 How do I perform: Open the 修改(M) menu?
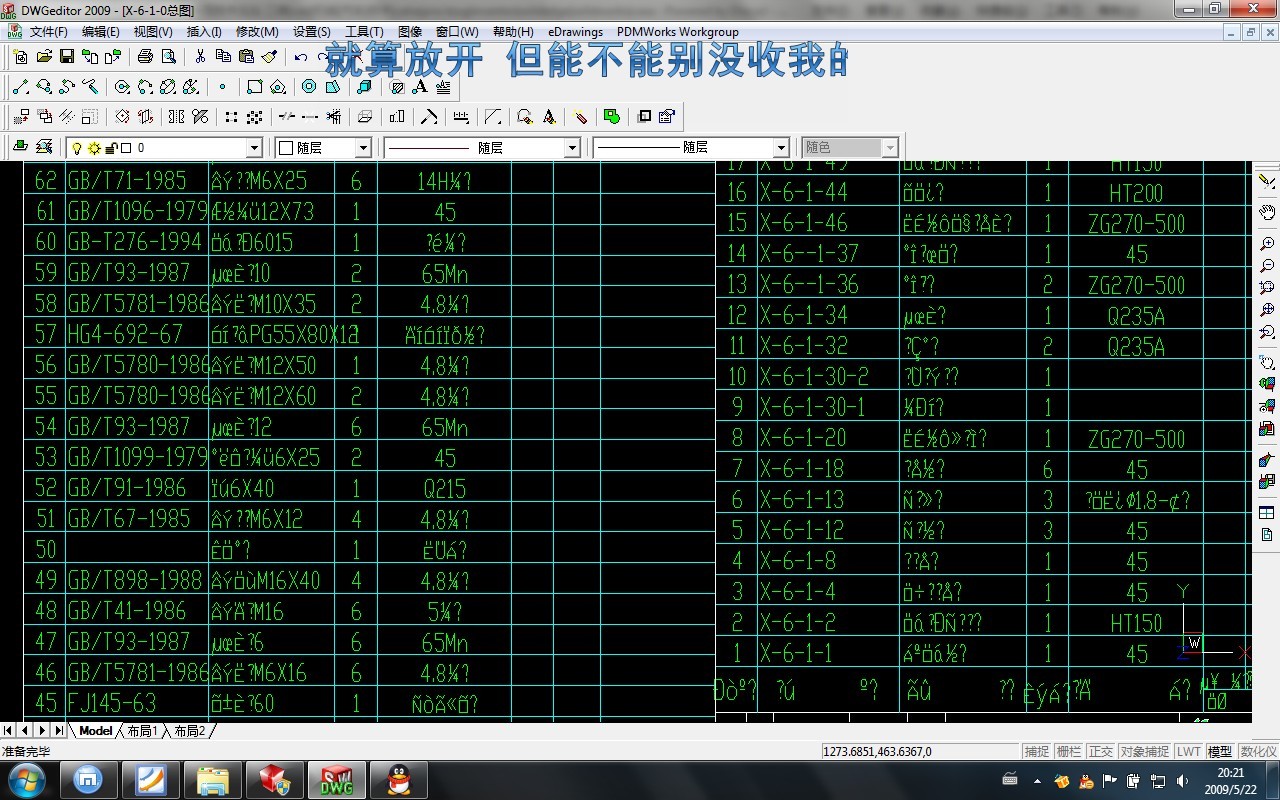pos(257,32)
